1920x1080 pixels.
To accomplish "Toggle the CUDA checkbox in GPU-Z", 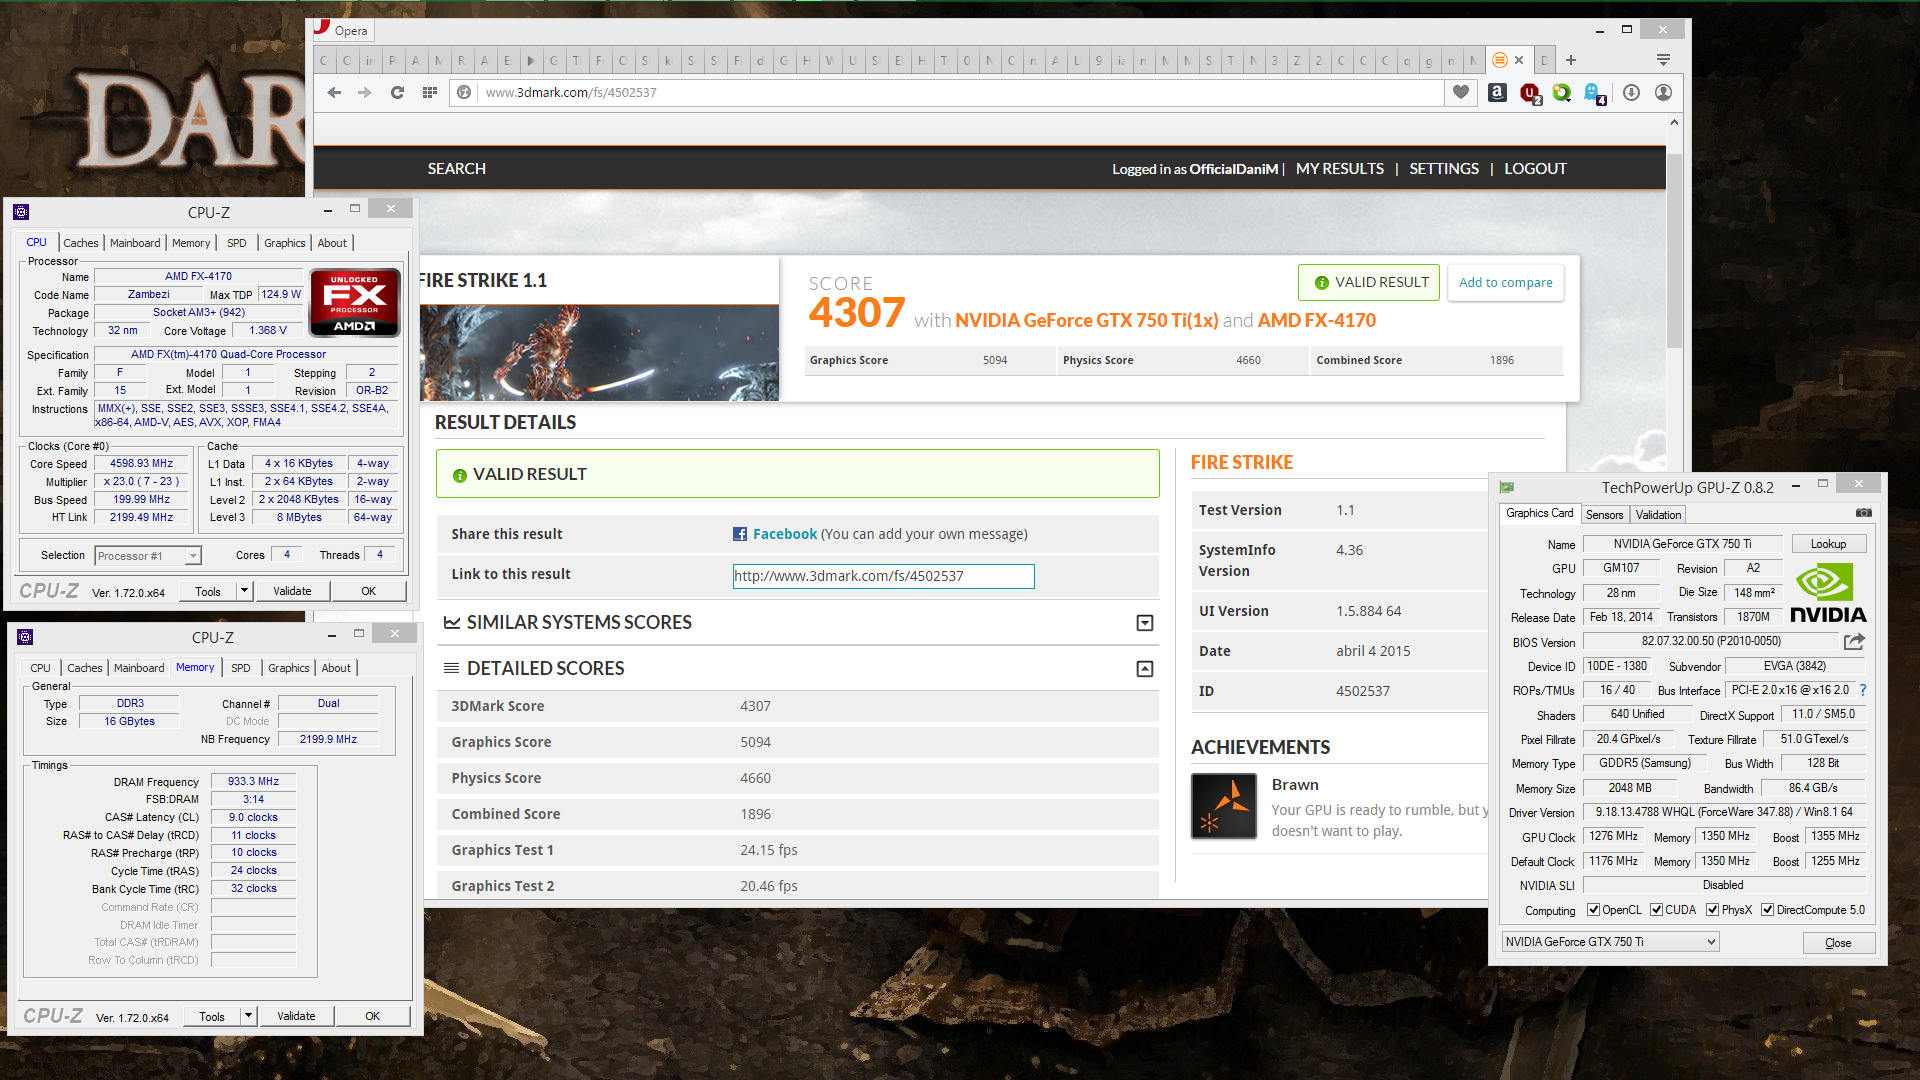I will pos(1656,910).
